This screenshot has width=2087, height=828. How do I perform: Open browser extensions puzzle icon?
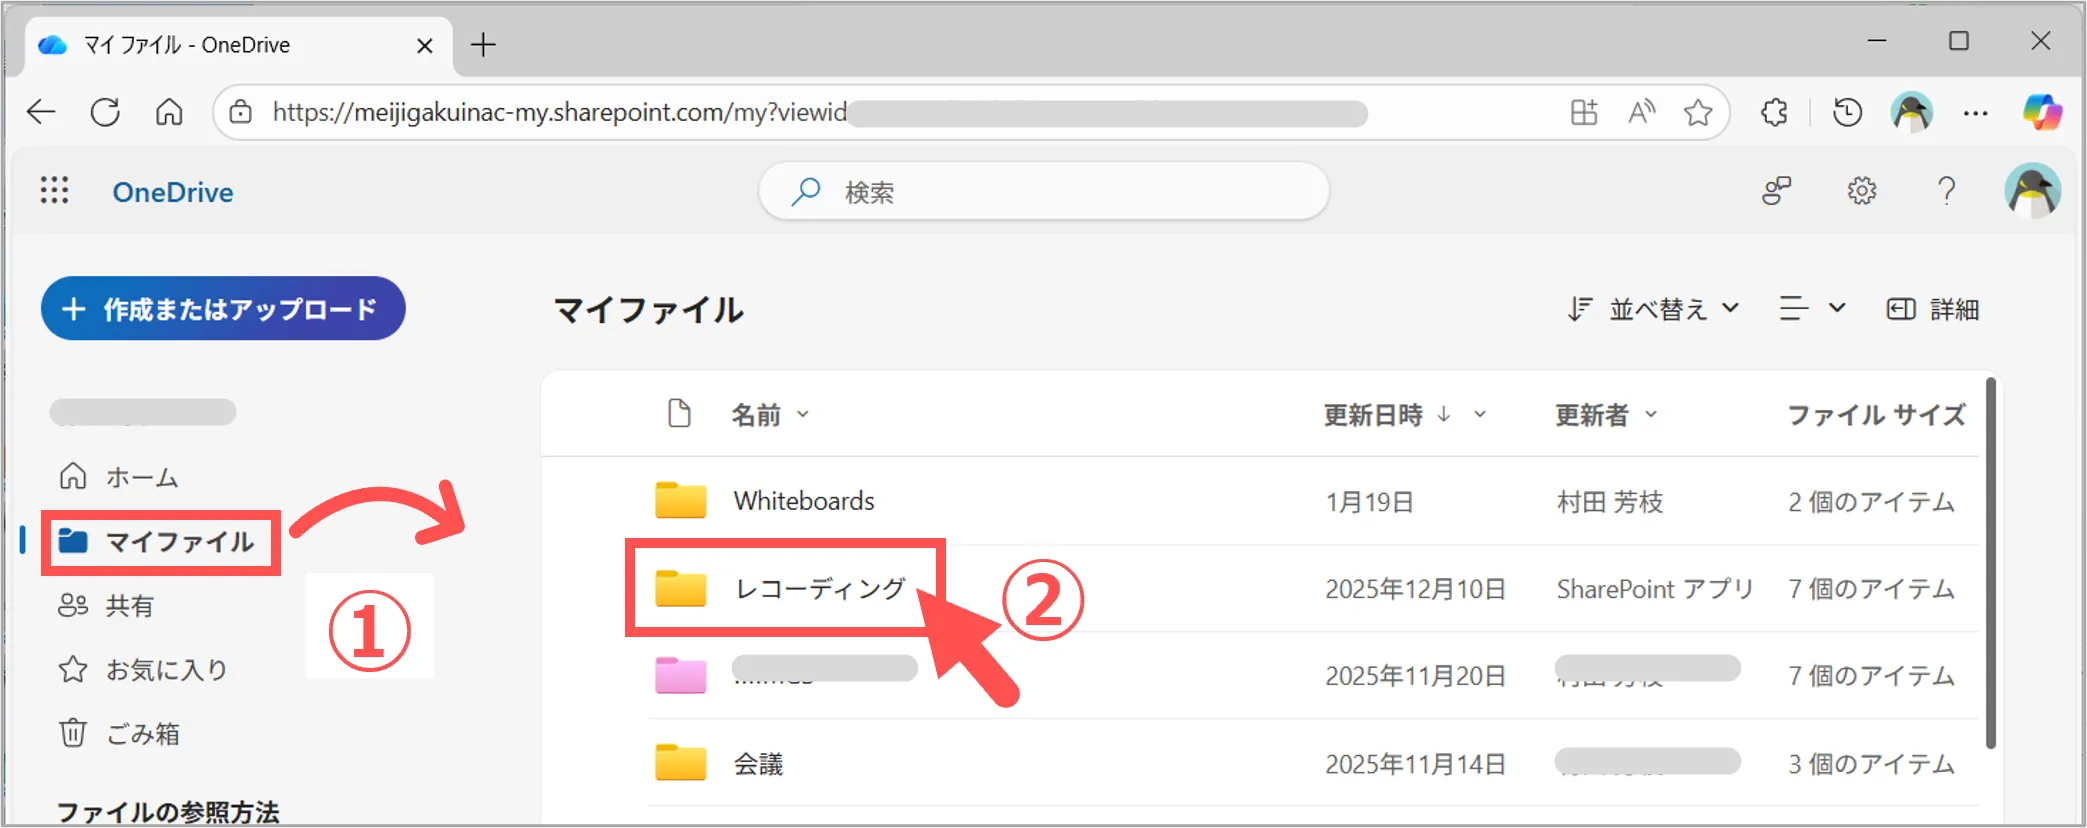click(x=1775, y=112)
